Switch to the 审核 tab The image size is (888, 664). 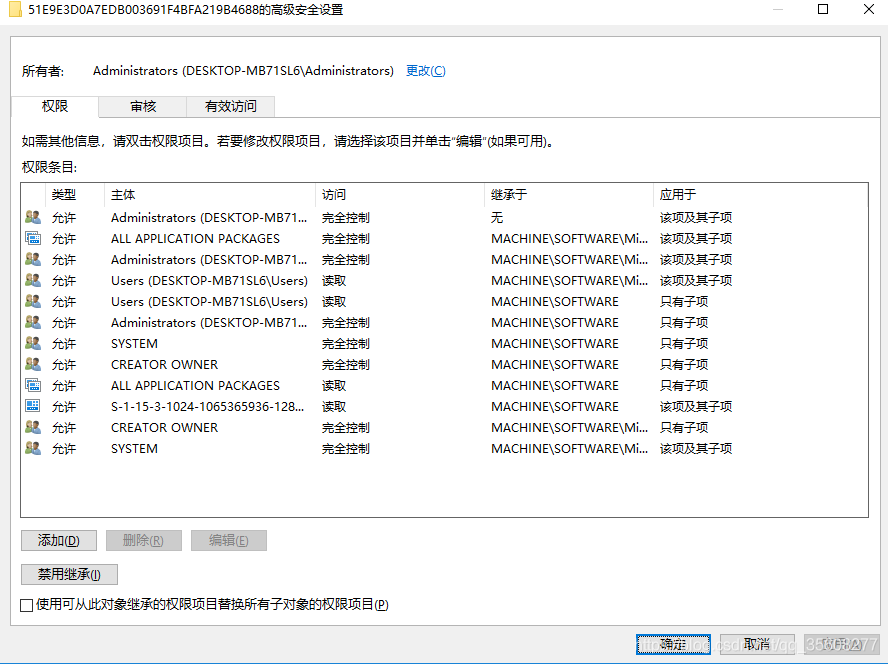point(143,107)
